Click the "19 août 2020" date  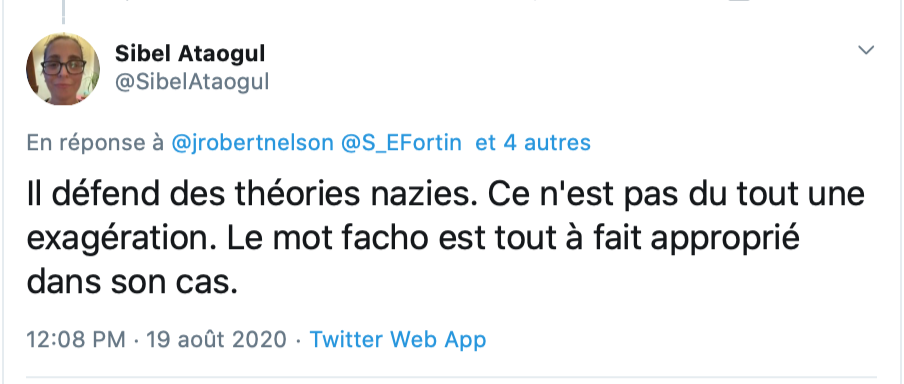pos(216,339)
